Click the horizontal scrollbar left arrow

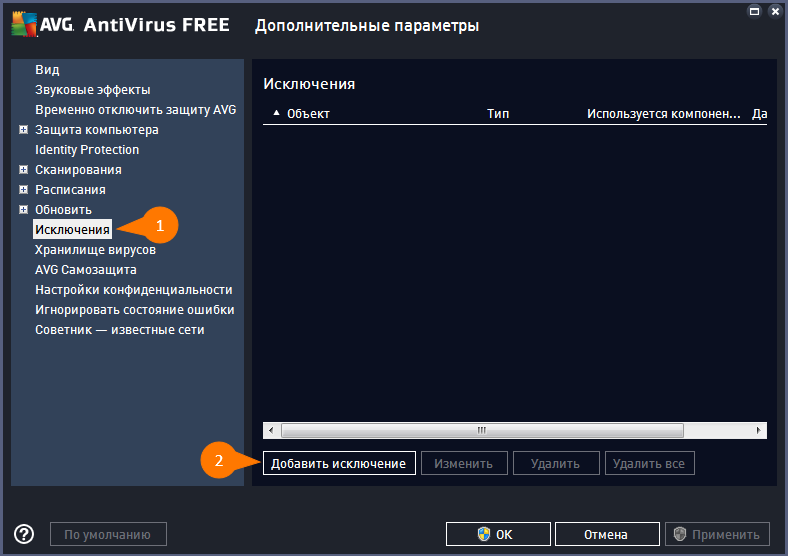271,430
